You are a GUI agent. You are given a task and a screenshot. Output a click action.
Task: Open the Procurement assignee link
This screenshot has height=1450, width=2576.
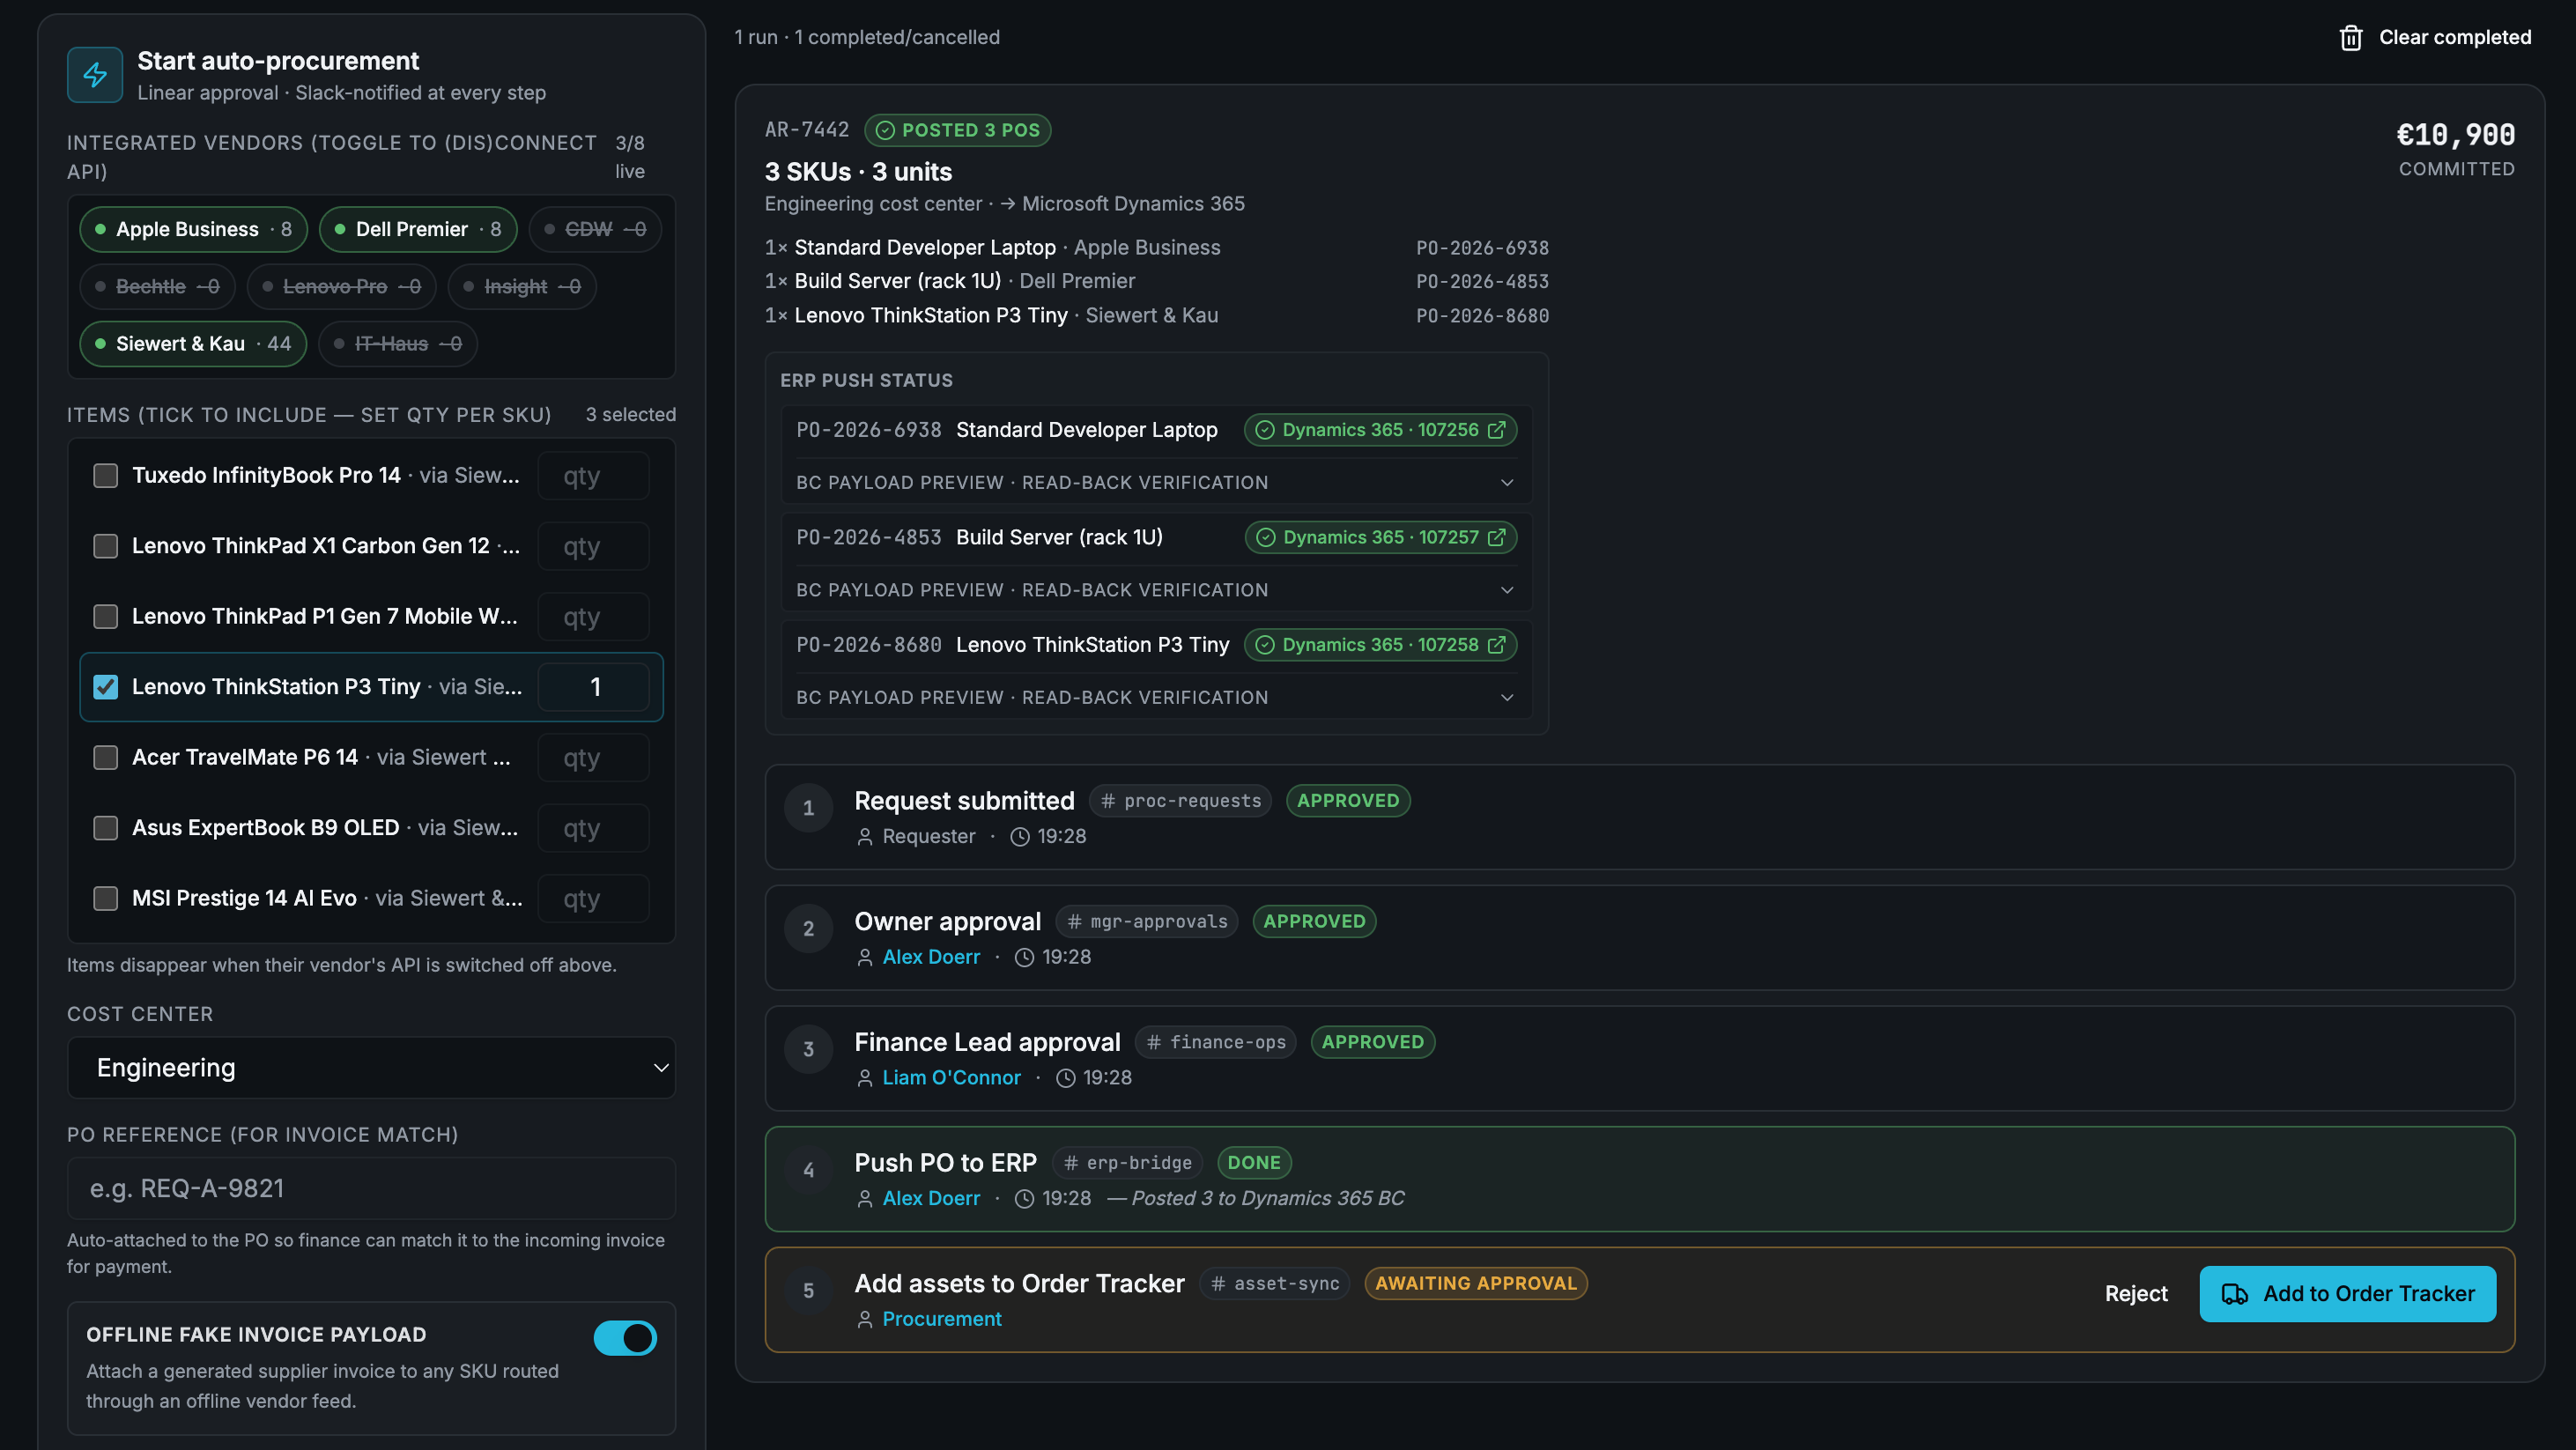pyautogui.click(x=941, y=1320)
